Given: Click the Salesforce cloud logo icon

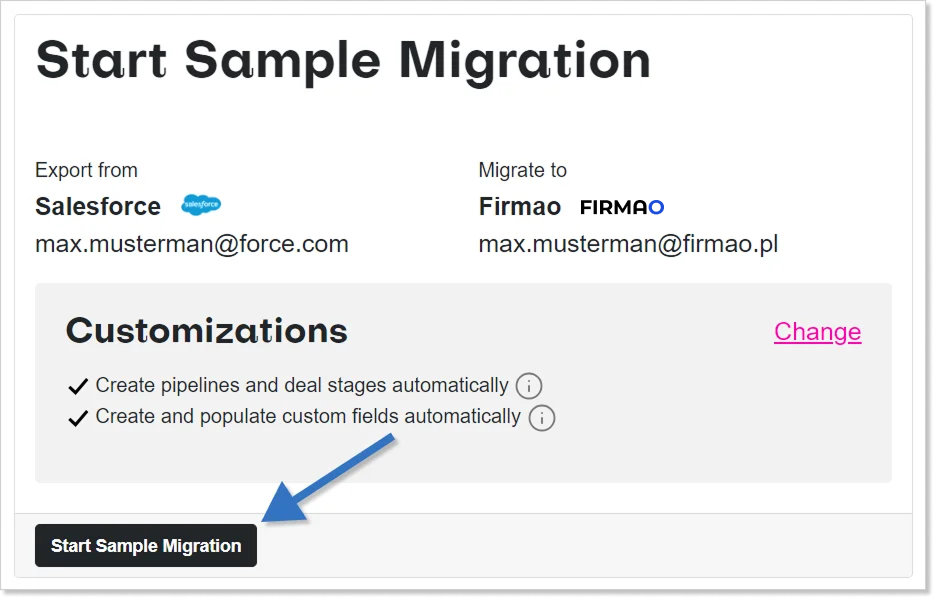Looking at the screenshot, I should (x=201, y=205).
